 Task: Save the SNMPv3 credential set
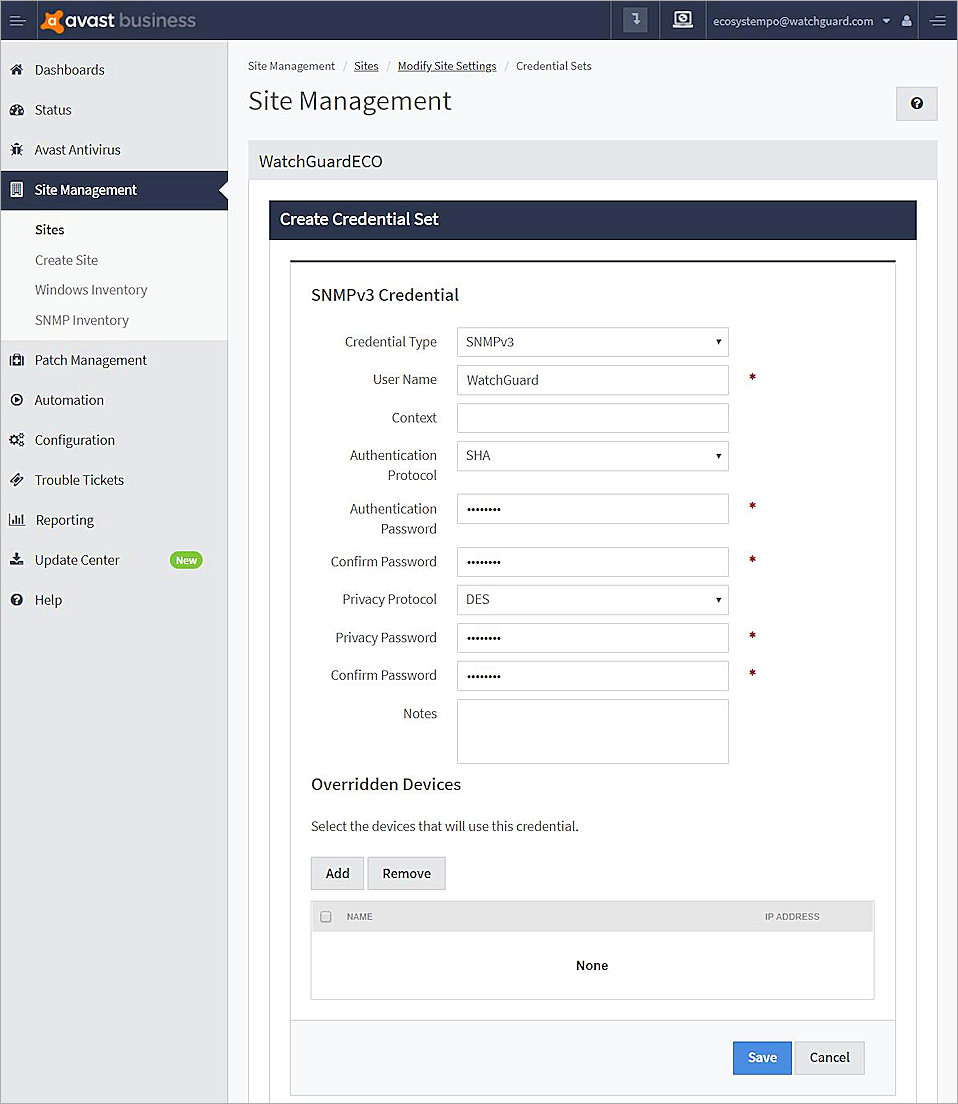coord(762,1057)
